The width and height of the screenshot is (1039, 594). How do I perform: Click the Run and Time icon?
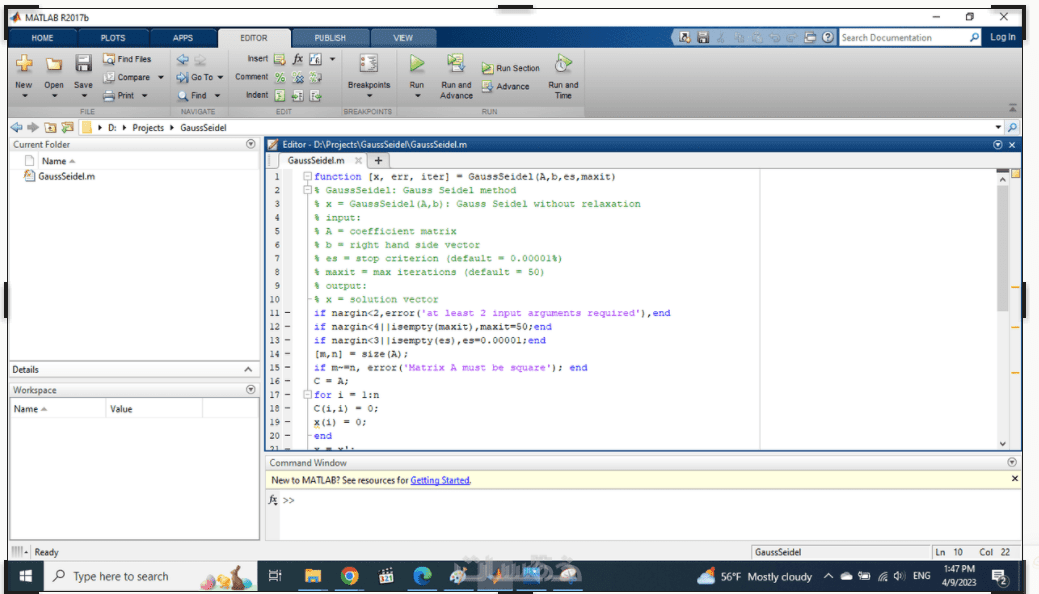click(563, 64)
